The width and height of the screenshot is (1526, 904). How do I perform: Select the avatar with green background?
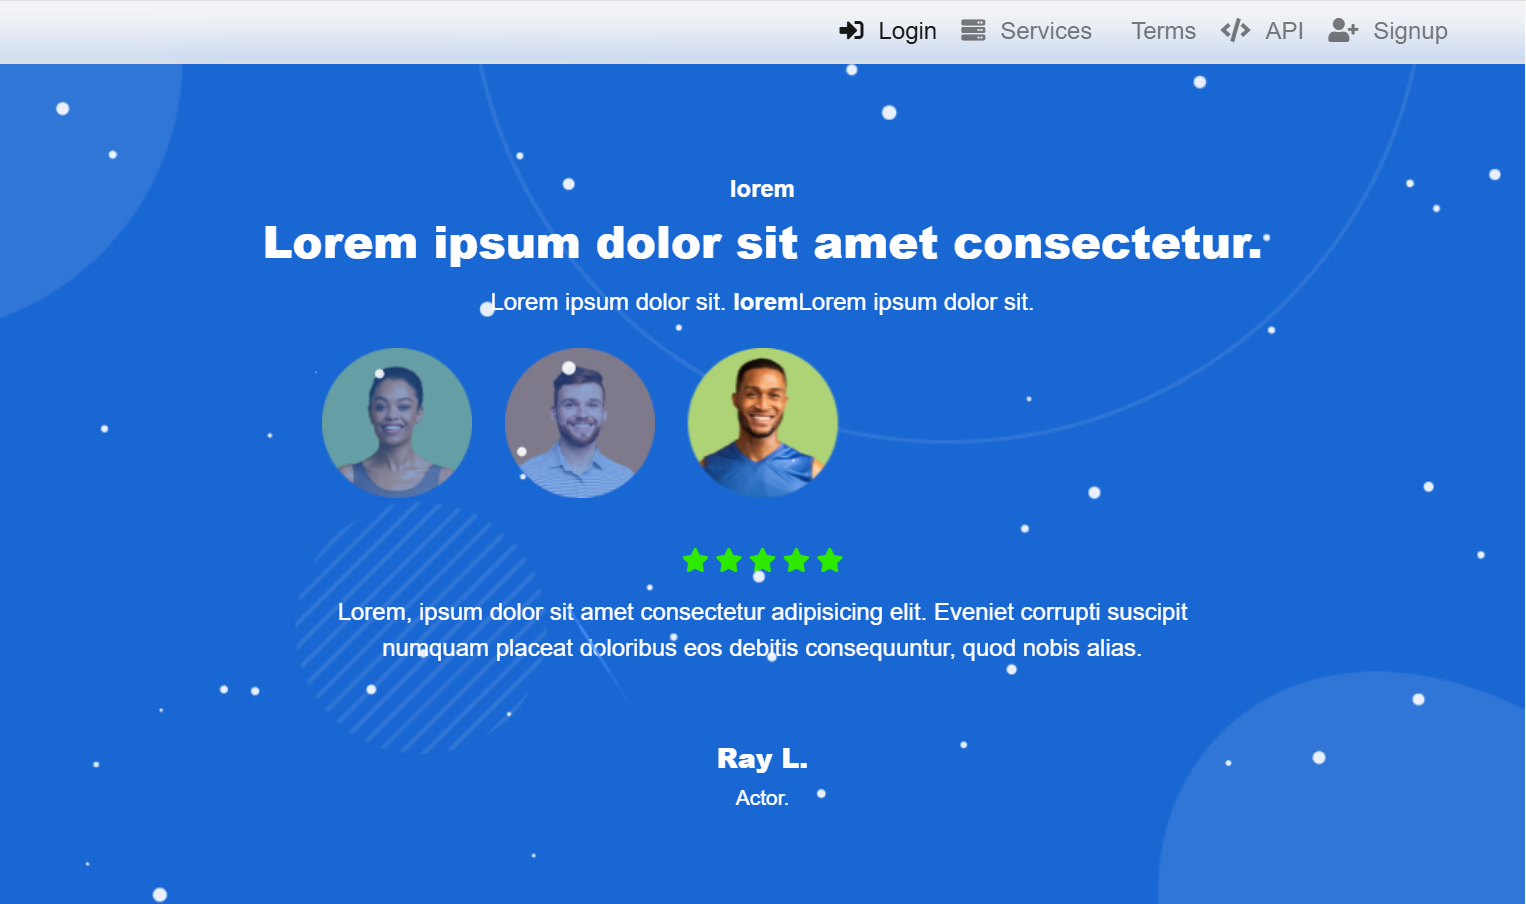pos(763,423)
